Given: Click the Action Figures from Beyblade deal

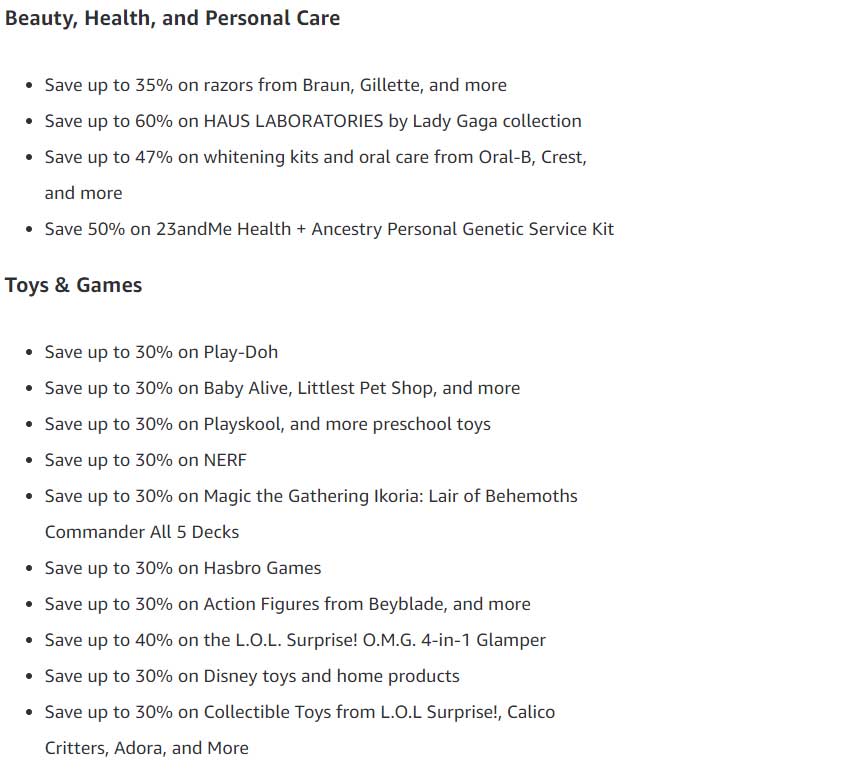Looking at the screenshot, I should click(287, 604).
